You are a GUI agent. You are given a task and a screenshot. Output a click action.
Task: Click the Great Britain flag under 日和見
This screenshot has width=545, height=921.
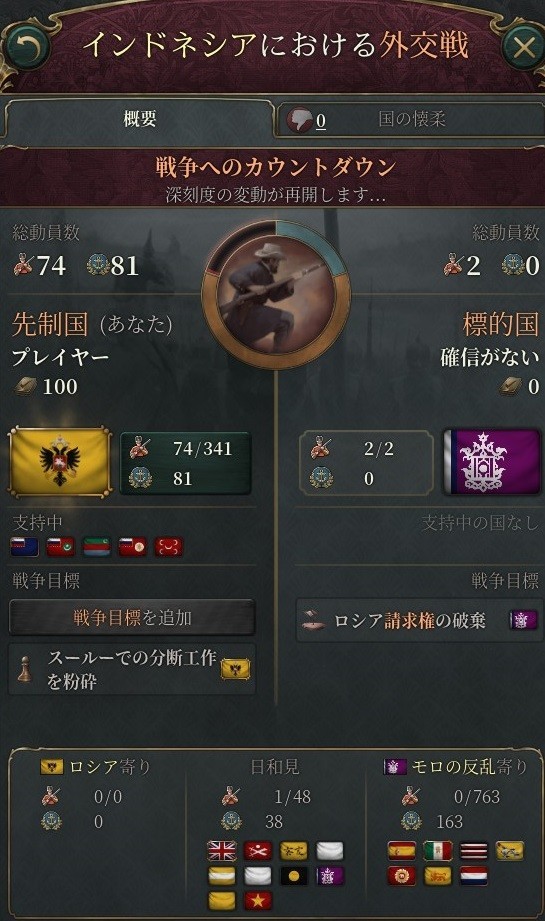coord(222,850)
